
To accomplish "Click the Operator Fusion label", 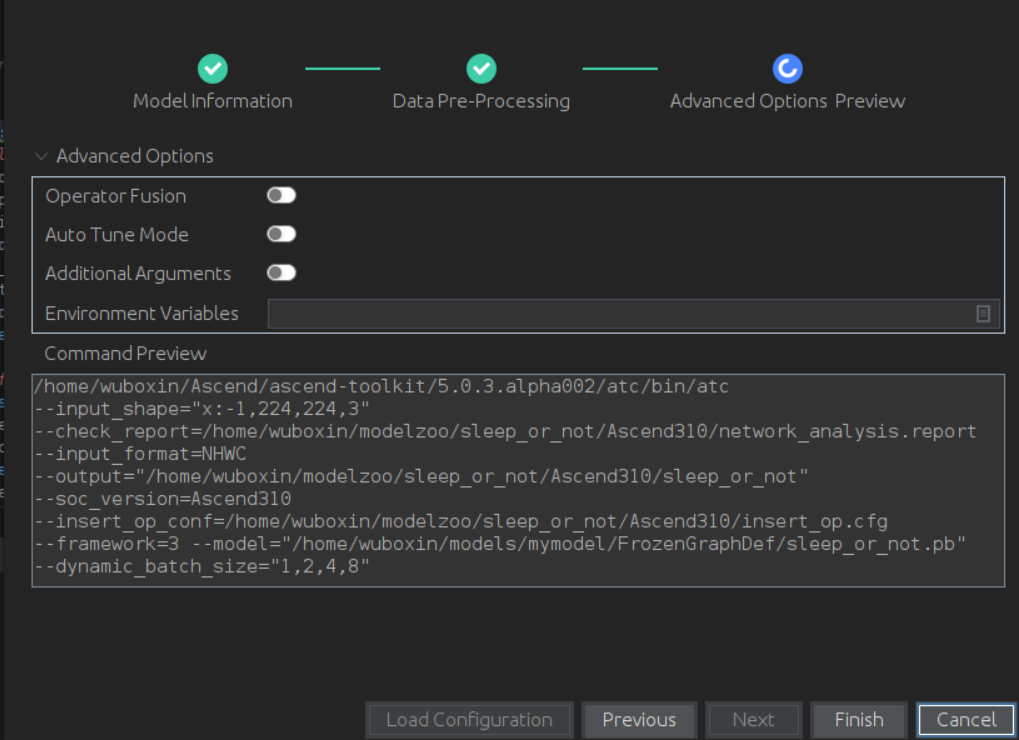I will pos(116,196).
